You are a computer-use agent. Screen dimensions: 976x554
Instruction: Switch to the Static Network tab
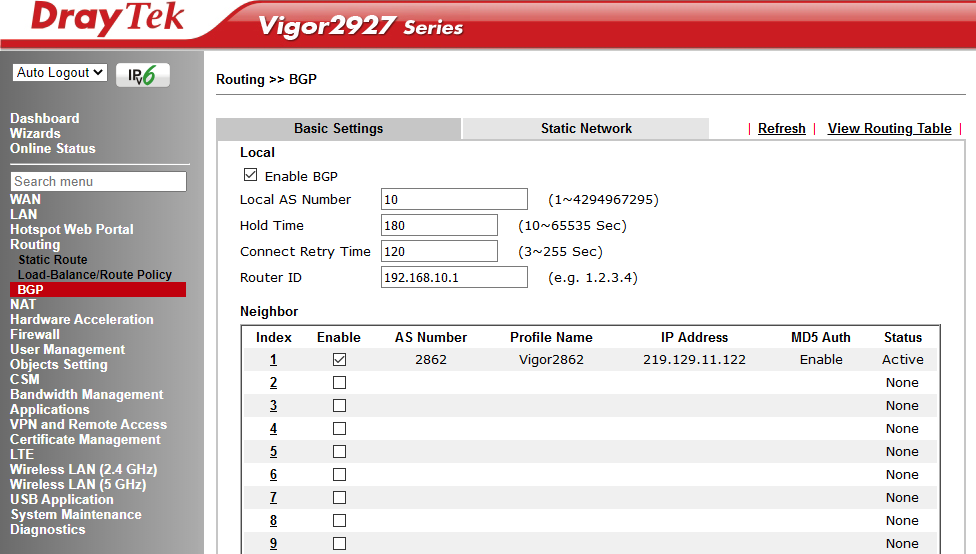[x=586, y=128]
